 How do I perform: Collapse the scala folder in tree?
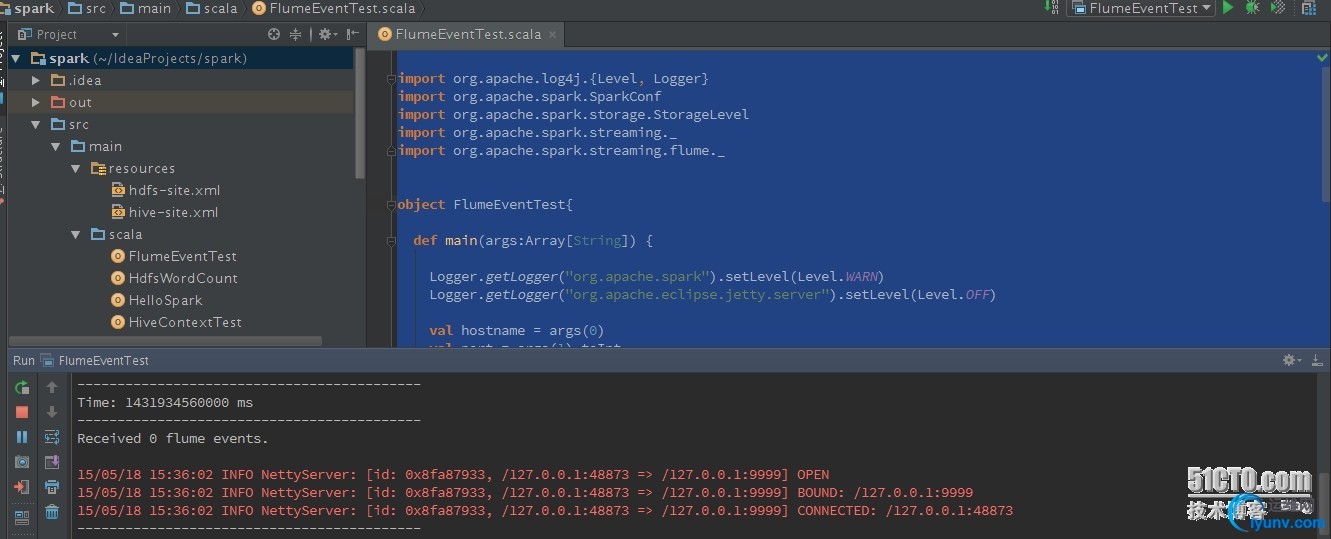pyautogui.click(x=76, y=234)
